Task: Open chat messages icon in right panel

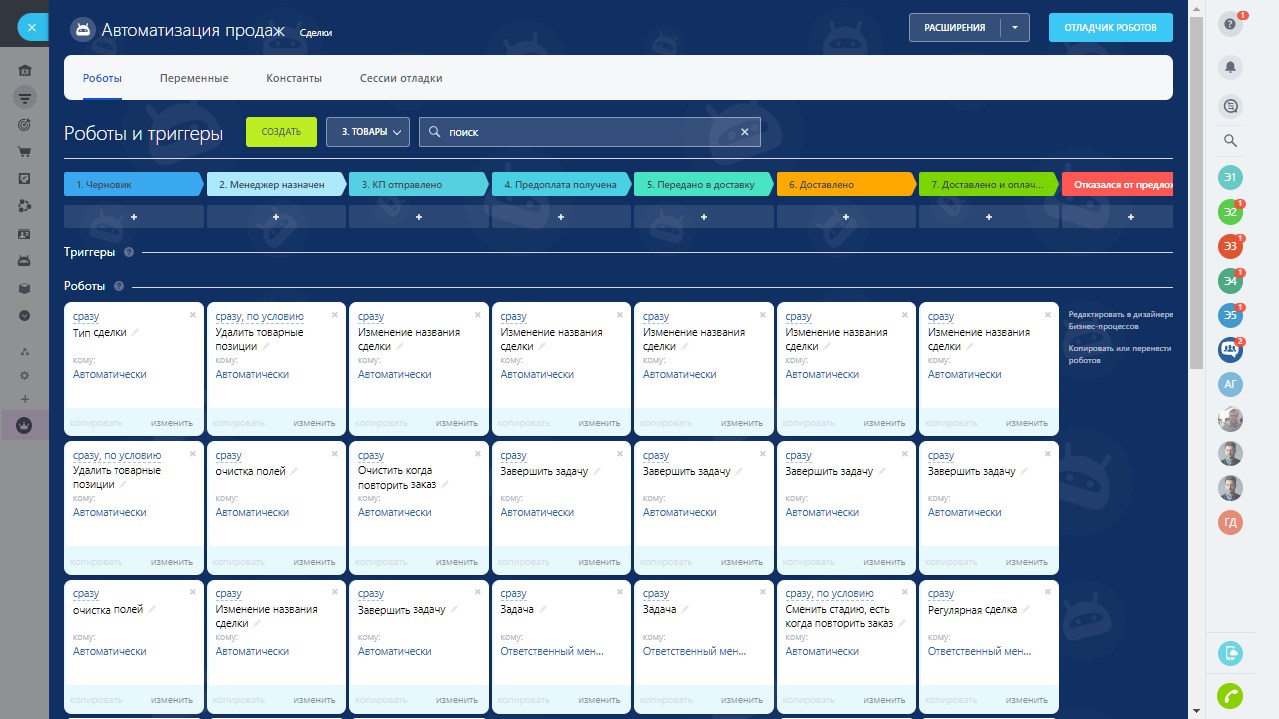Action: point(1231,105)
